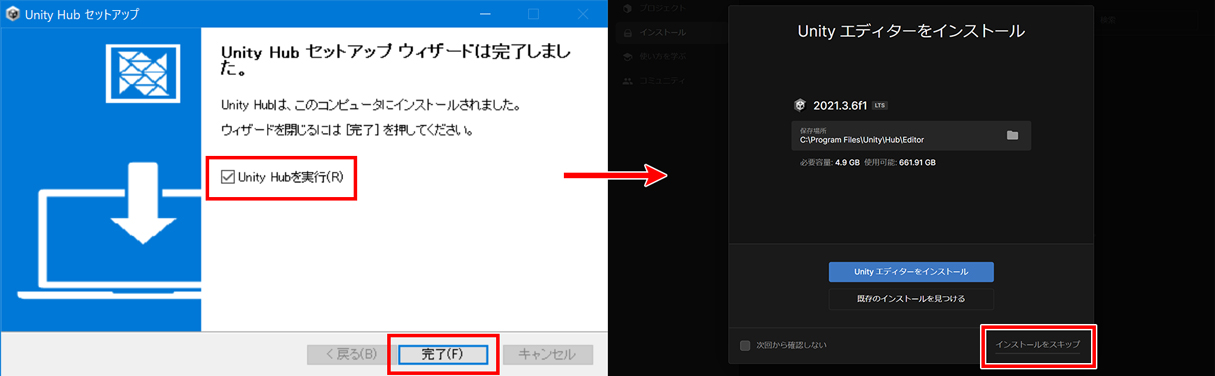Enable the 次回から確認しない checkbox
This screenshot has width=1215, height=376.
[745, 346]
